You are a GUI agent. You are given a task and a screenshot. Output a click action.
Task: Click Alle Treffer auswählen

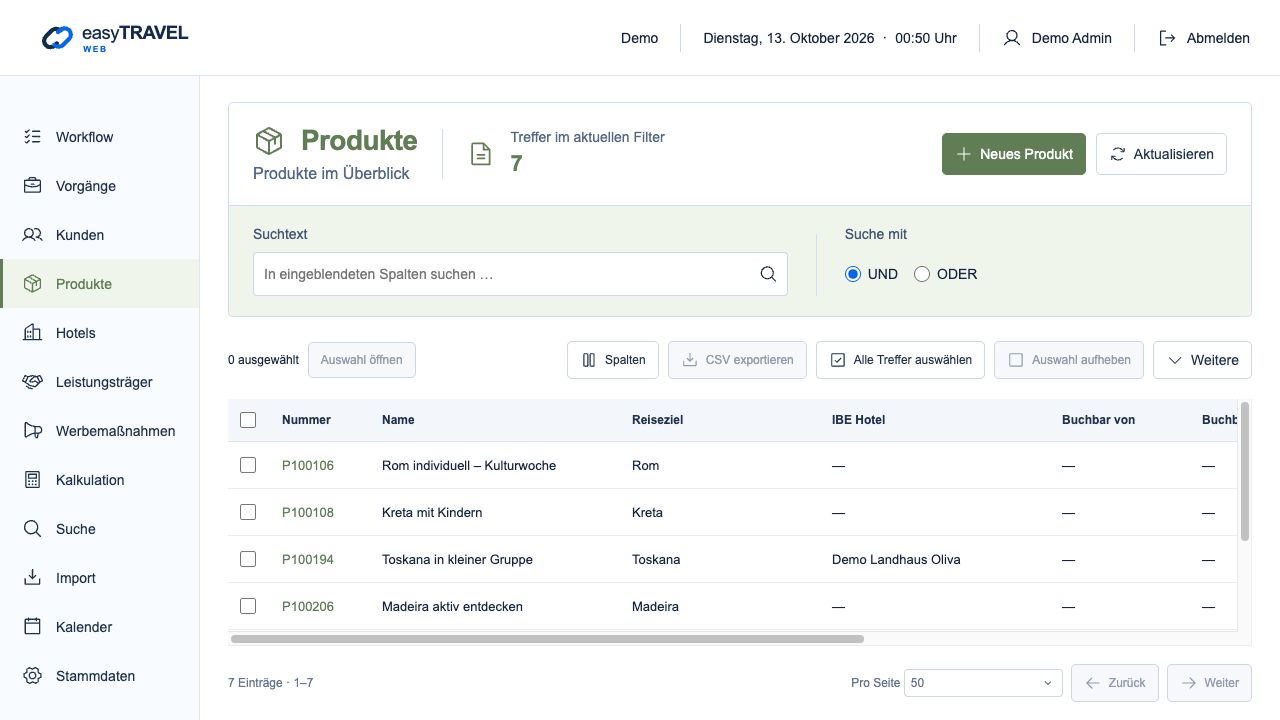point(901,360)
